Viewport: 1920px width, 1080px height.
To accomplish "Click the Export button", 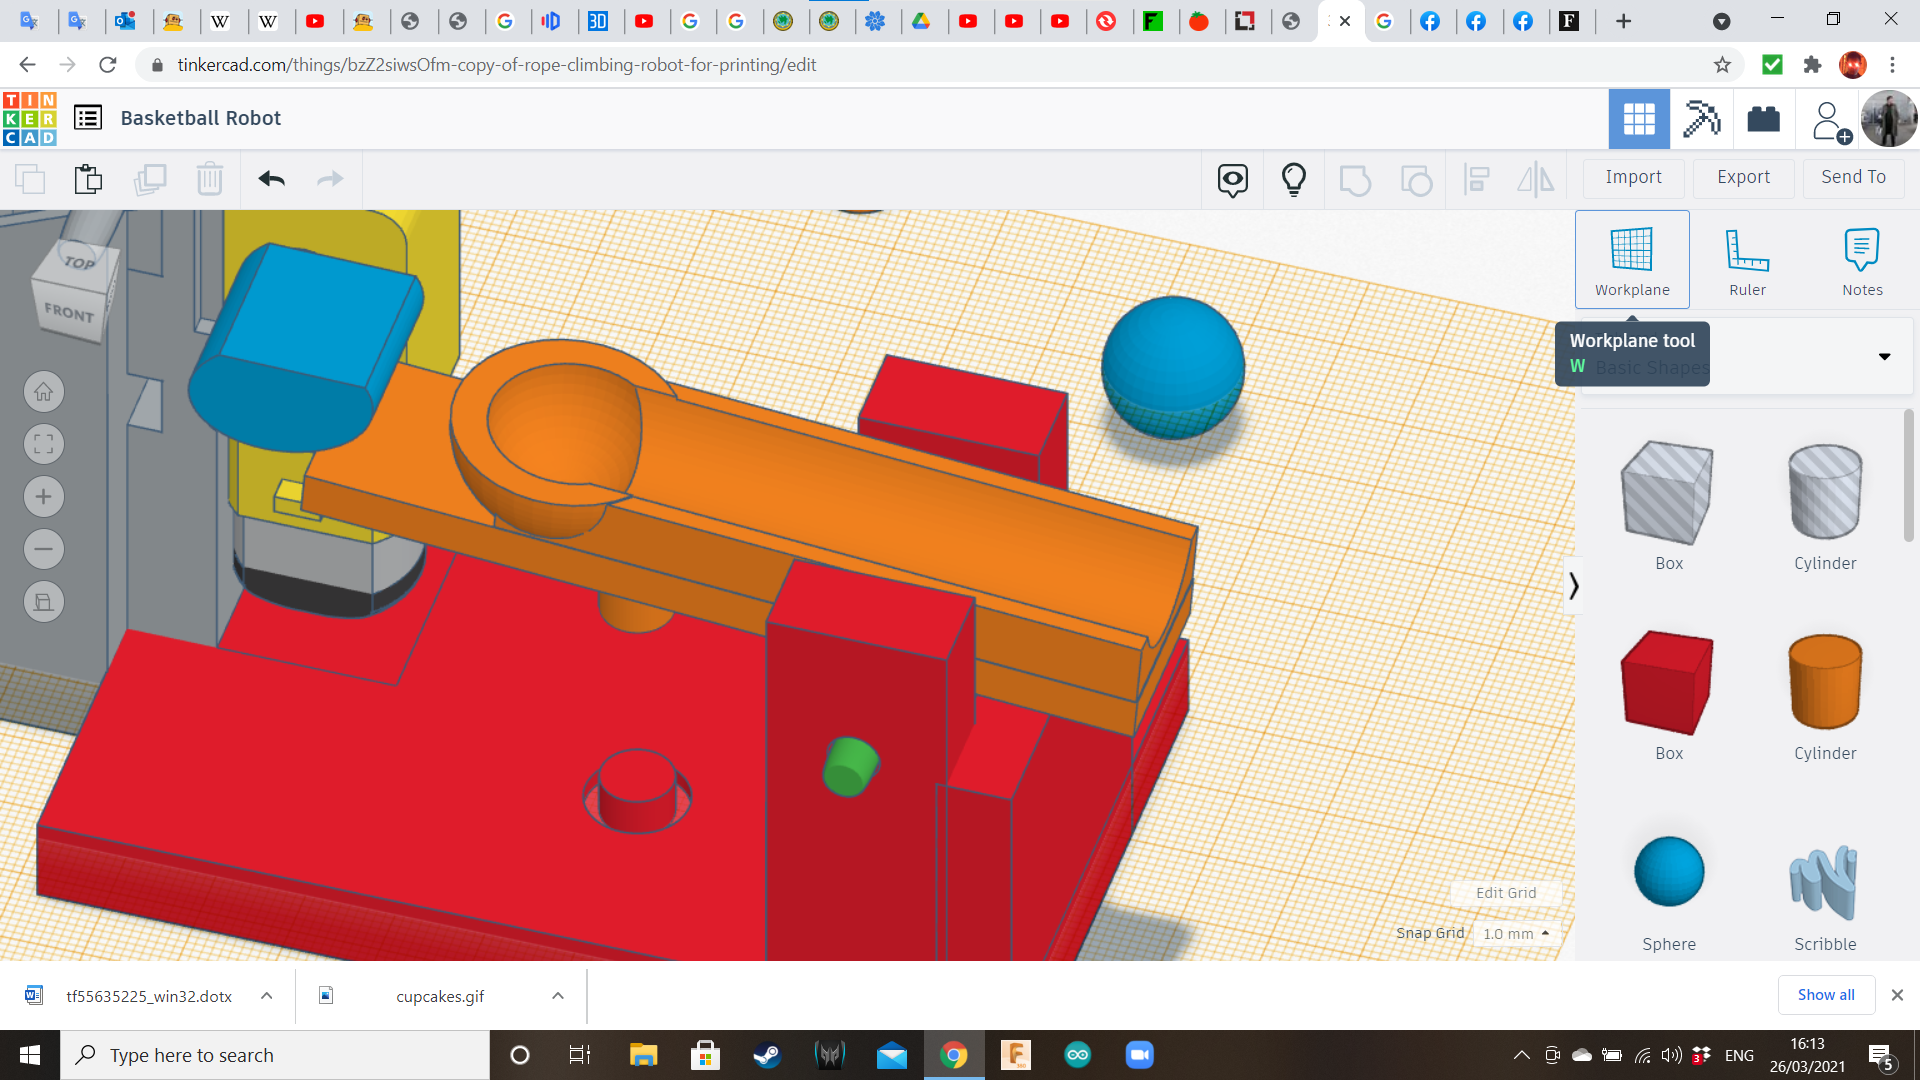I will pos(1742,177).
